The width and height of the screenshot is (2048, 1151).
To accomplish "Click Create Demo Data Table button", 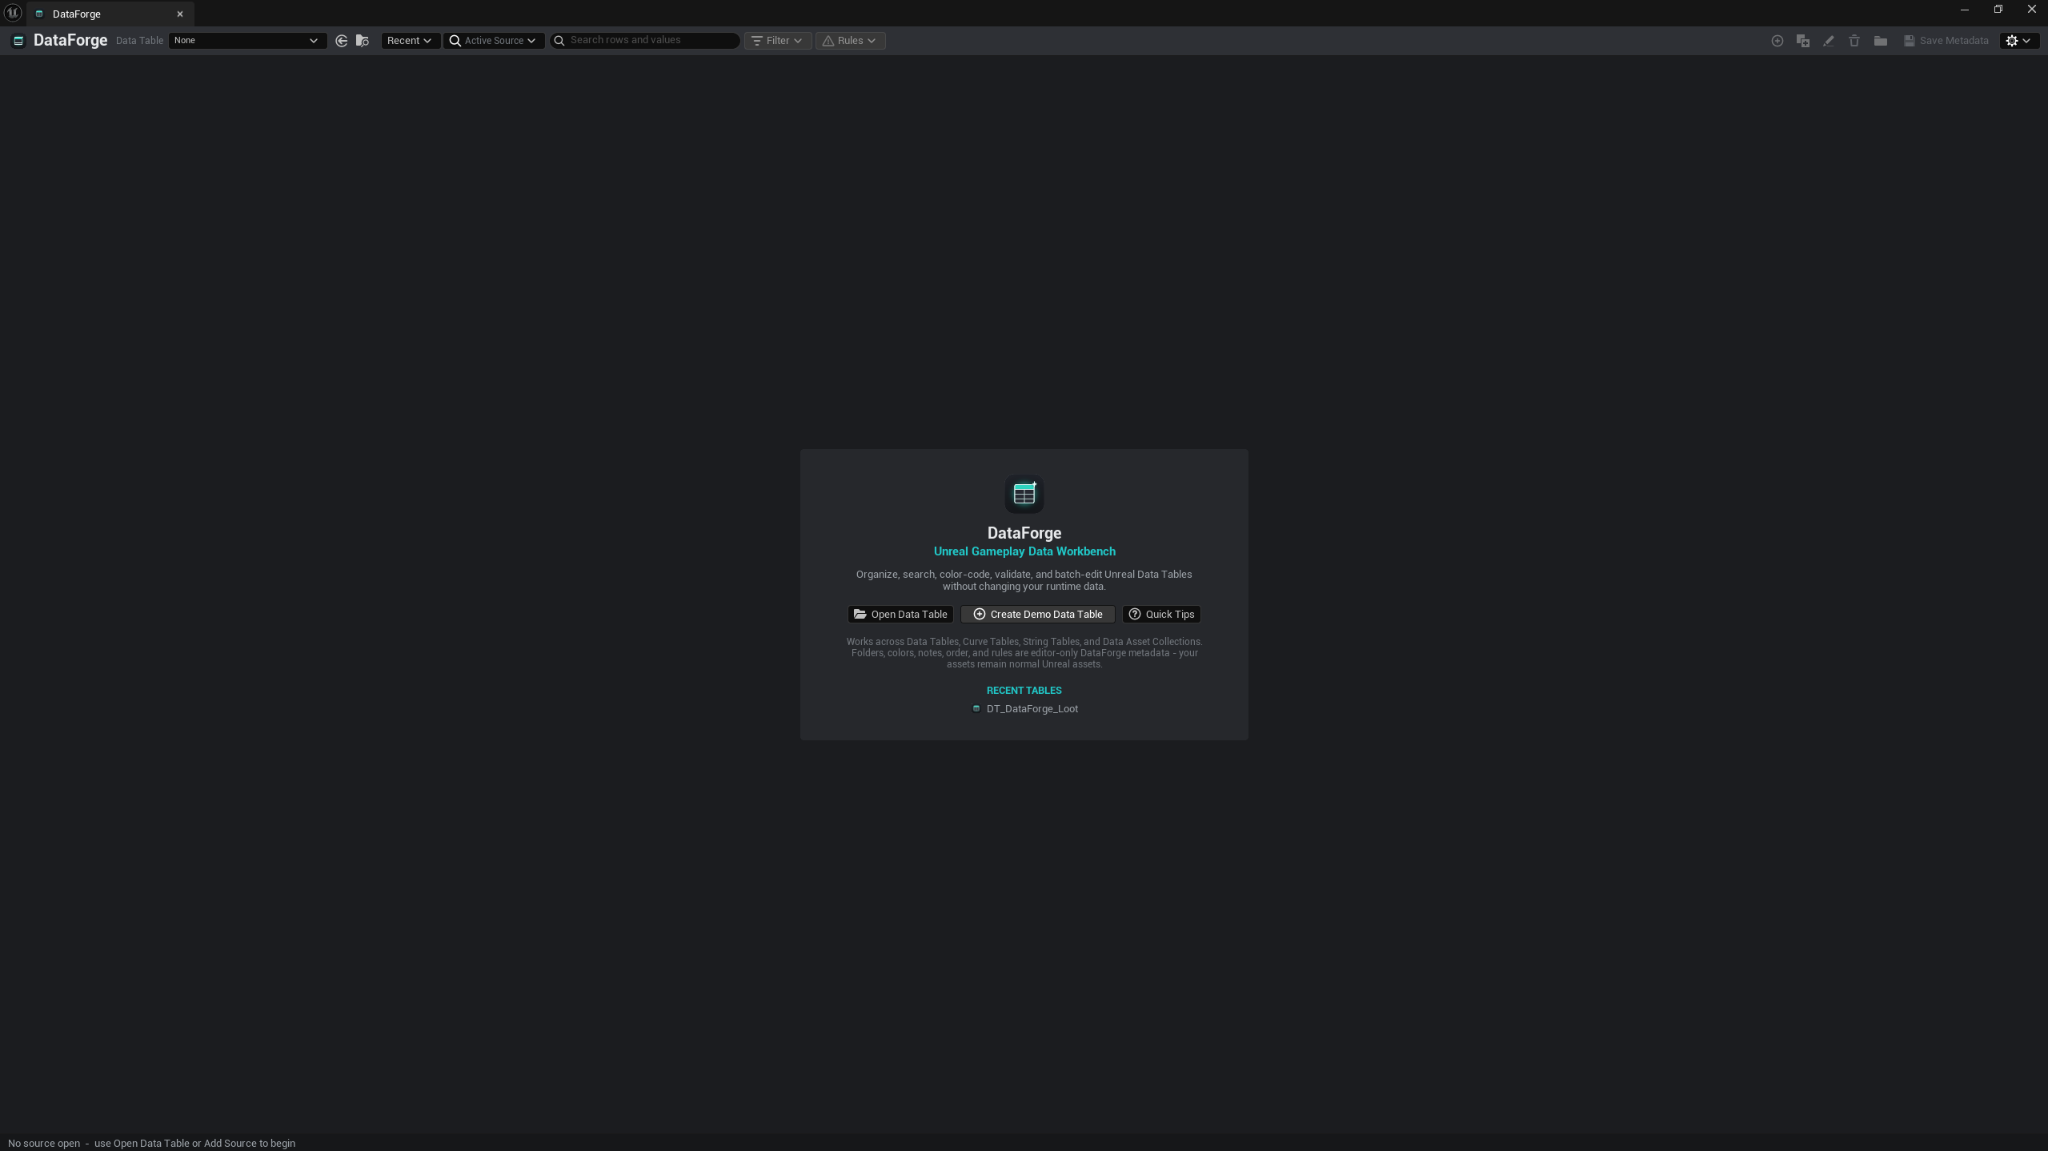I will (1038, 615).
